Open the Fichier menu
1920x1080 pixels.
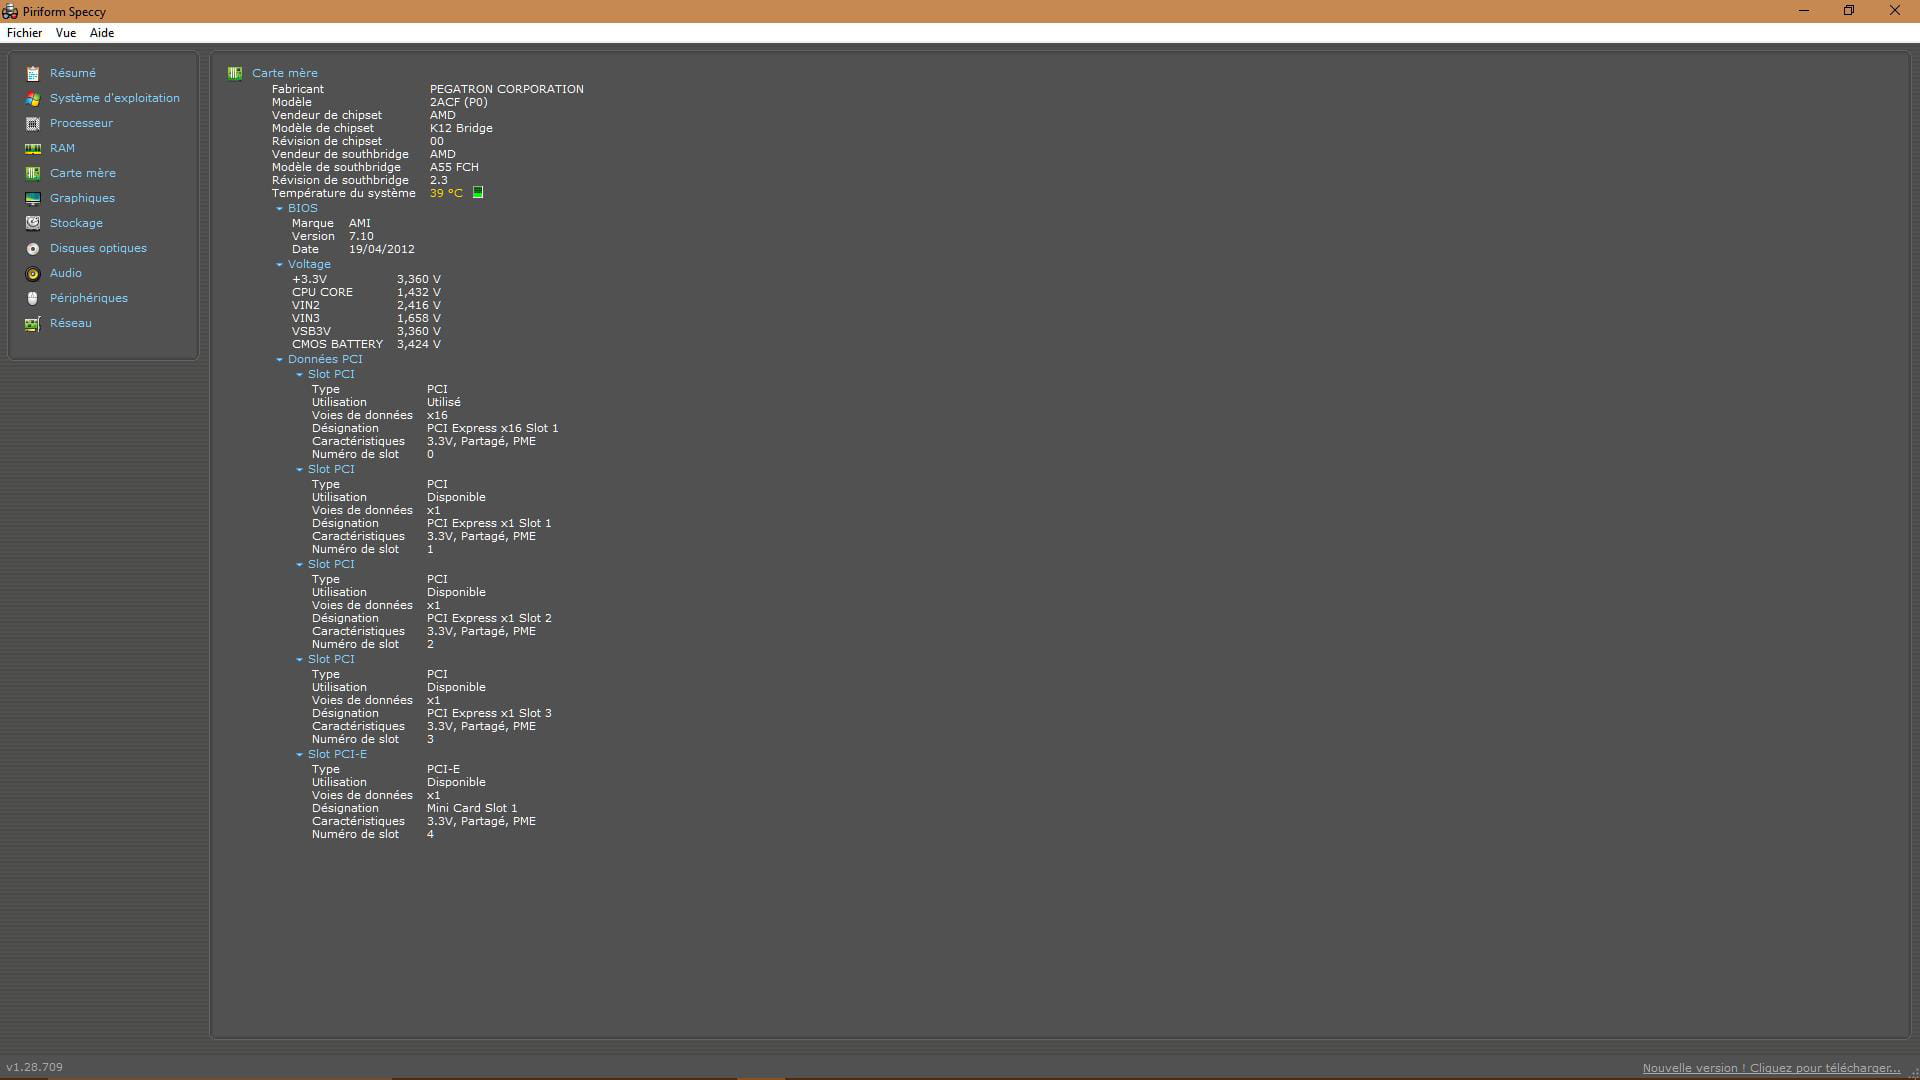pos(25,33)
